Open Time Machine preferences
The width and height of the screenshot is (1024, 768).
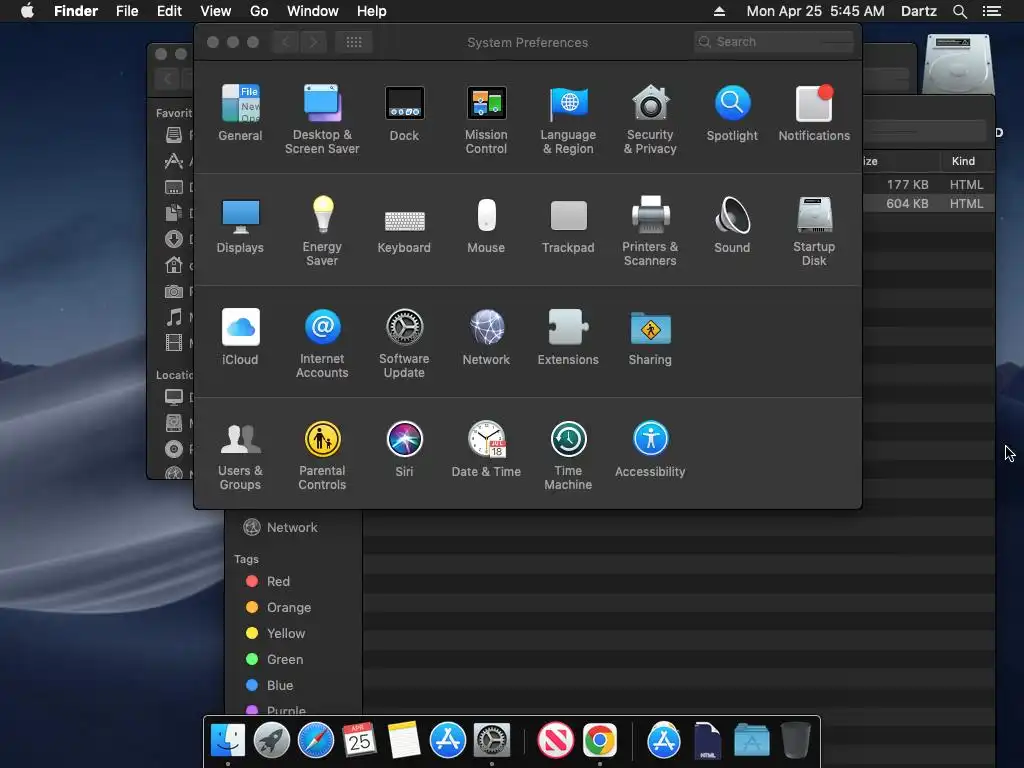(x=568, y=456)
